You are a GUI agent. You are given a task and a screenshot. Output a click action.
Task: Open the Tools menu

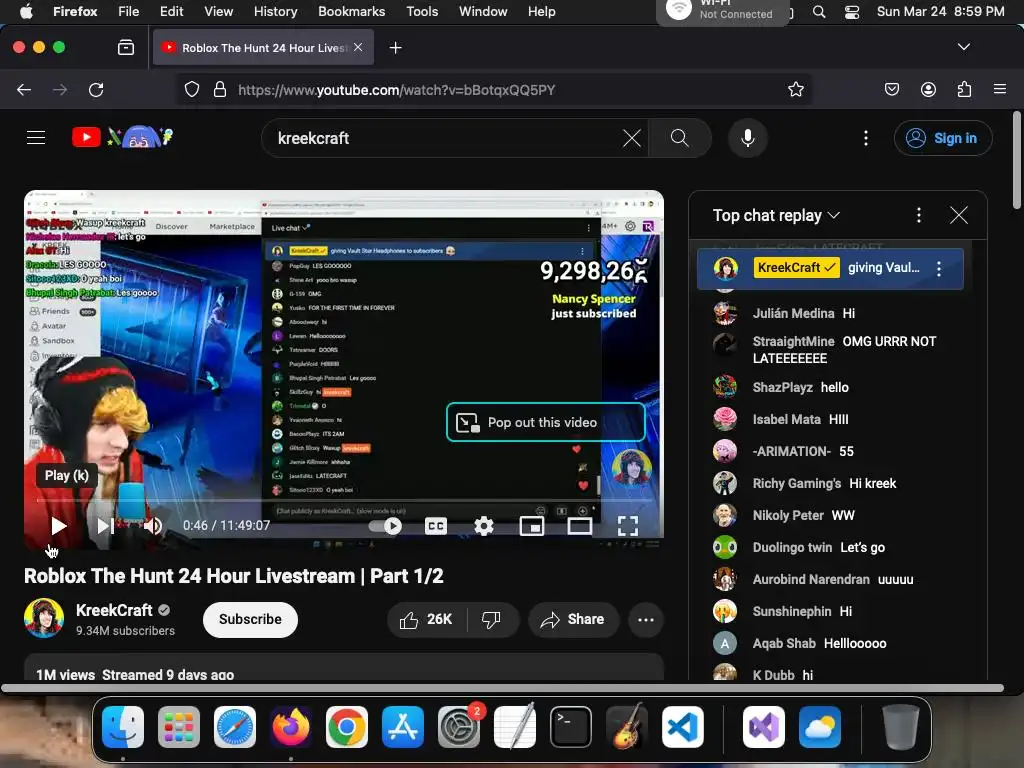point(422,11)
